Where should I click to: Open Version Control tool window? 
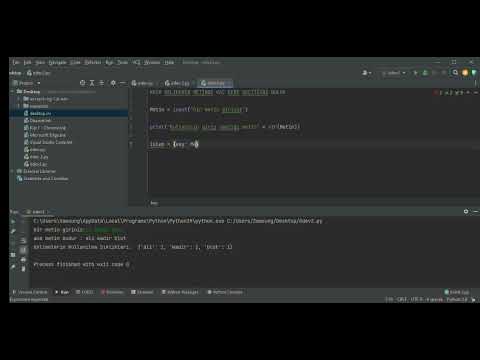pyautogui.click(x=30, y=292)
